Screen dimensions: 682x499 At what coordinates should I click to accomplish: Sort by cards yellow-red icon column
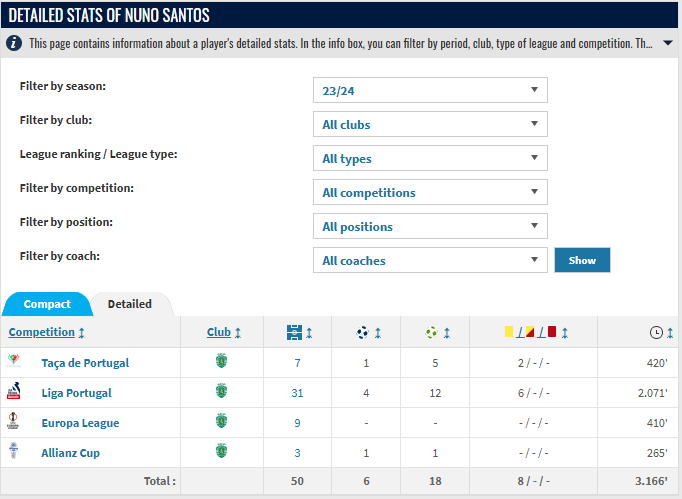tap(530, 332)
